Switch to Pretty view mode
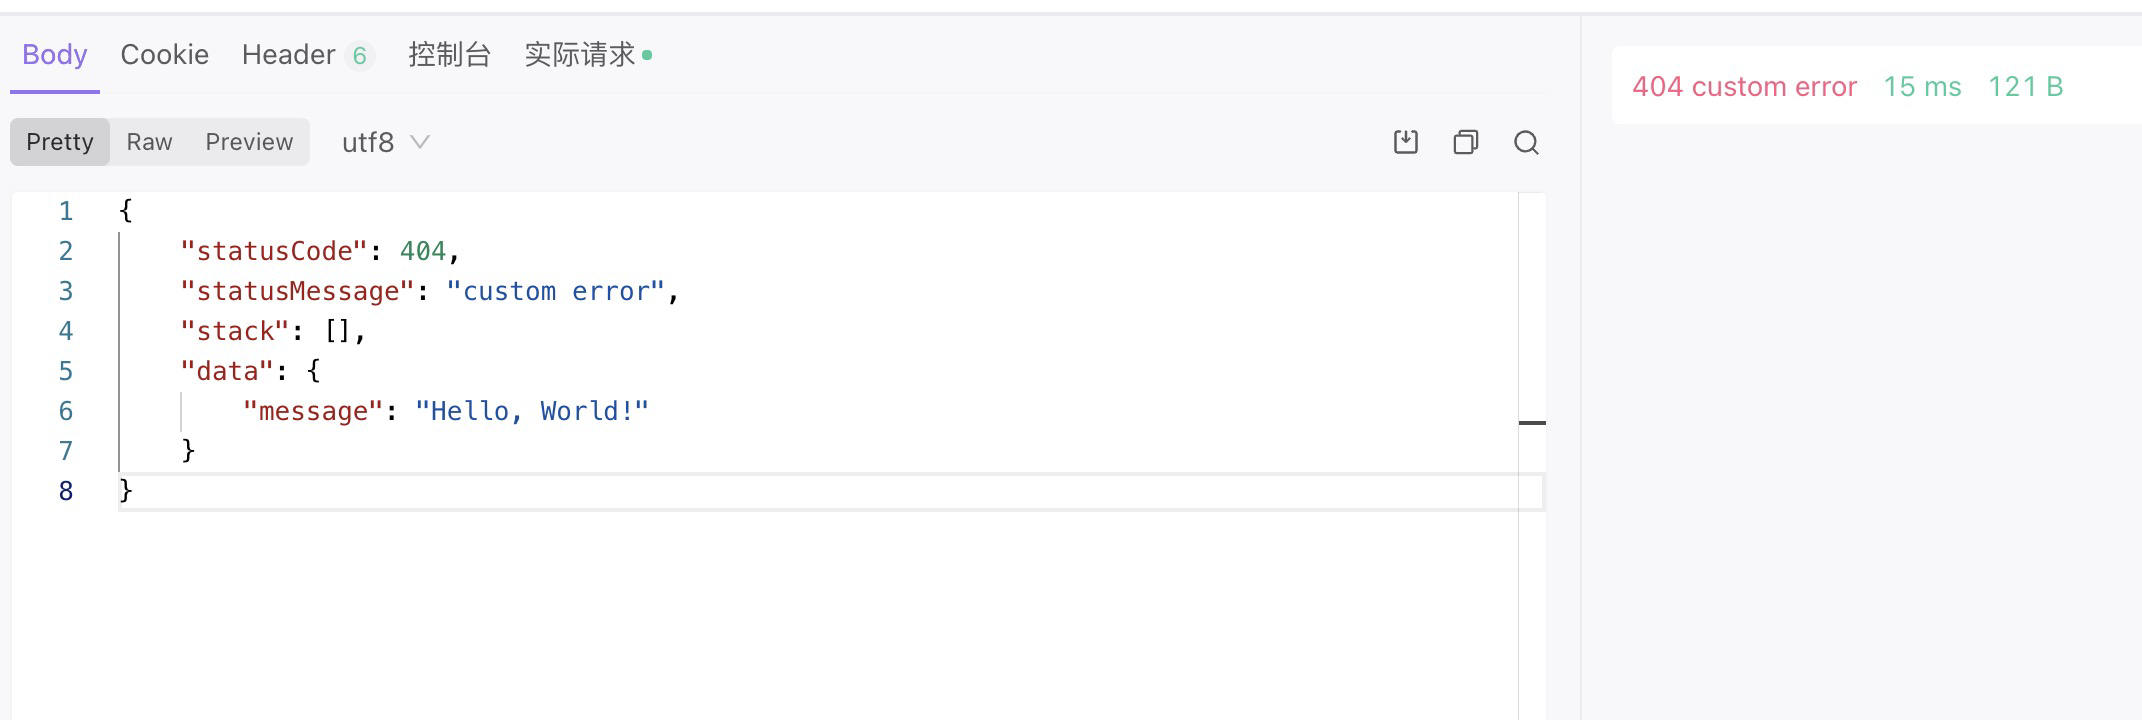The width and height of the screenshot is (2142, 720). pos(60,142)
